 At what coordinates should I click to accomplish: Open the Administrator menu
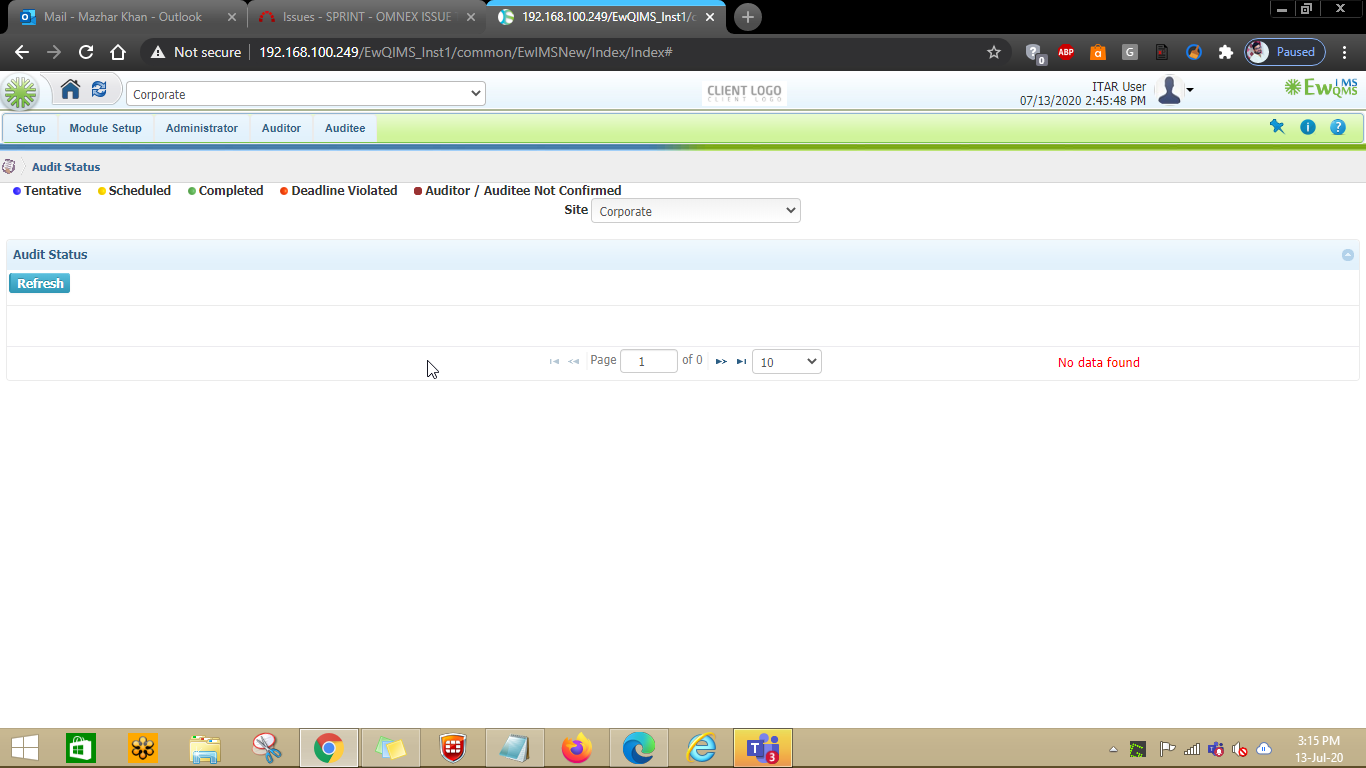(x=202, y=128)
